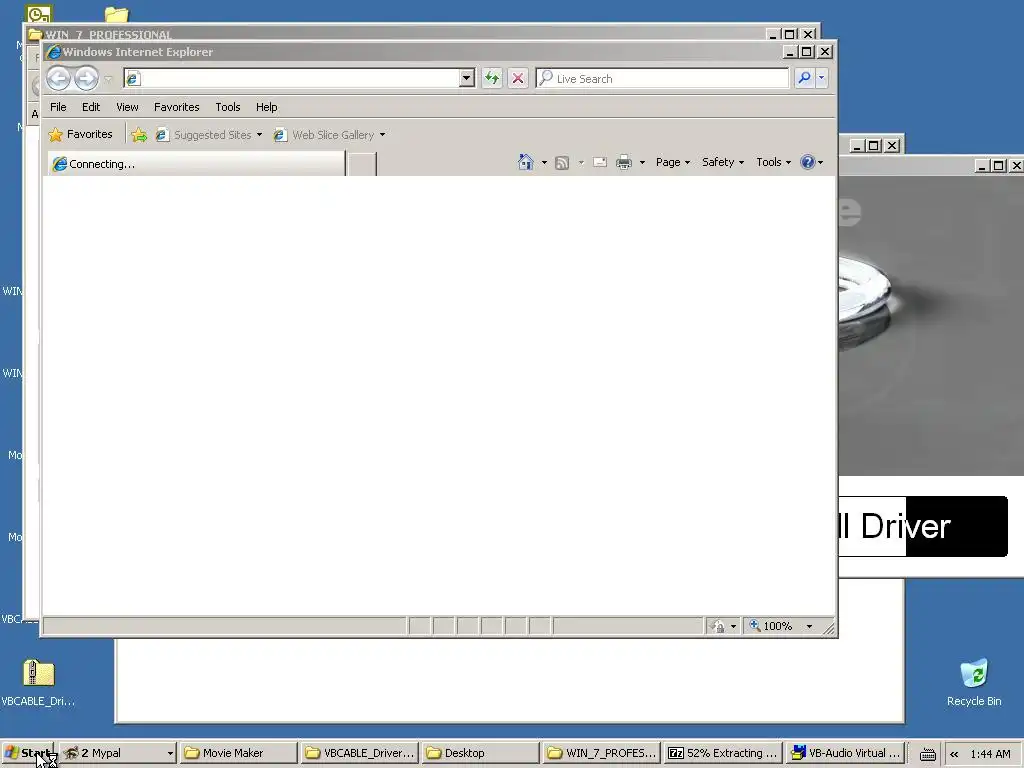Switch to VBCABLE_Driver taskbar item
The width and height of the screenshot is (1024, 768).
point(359,753)
